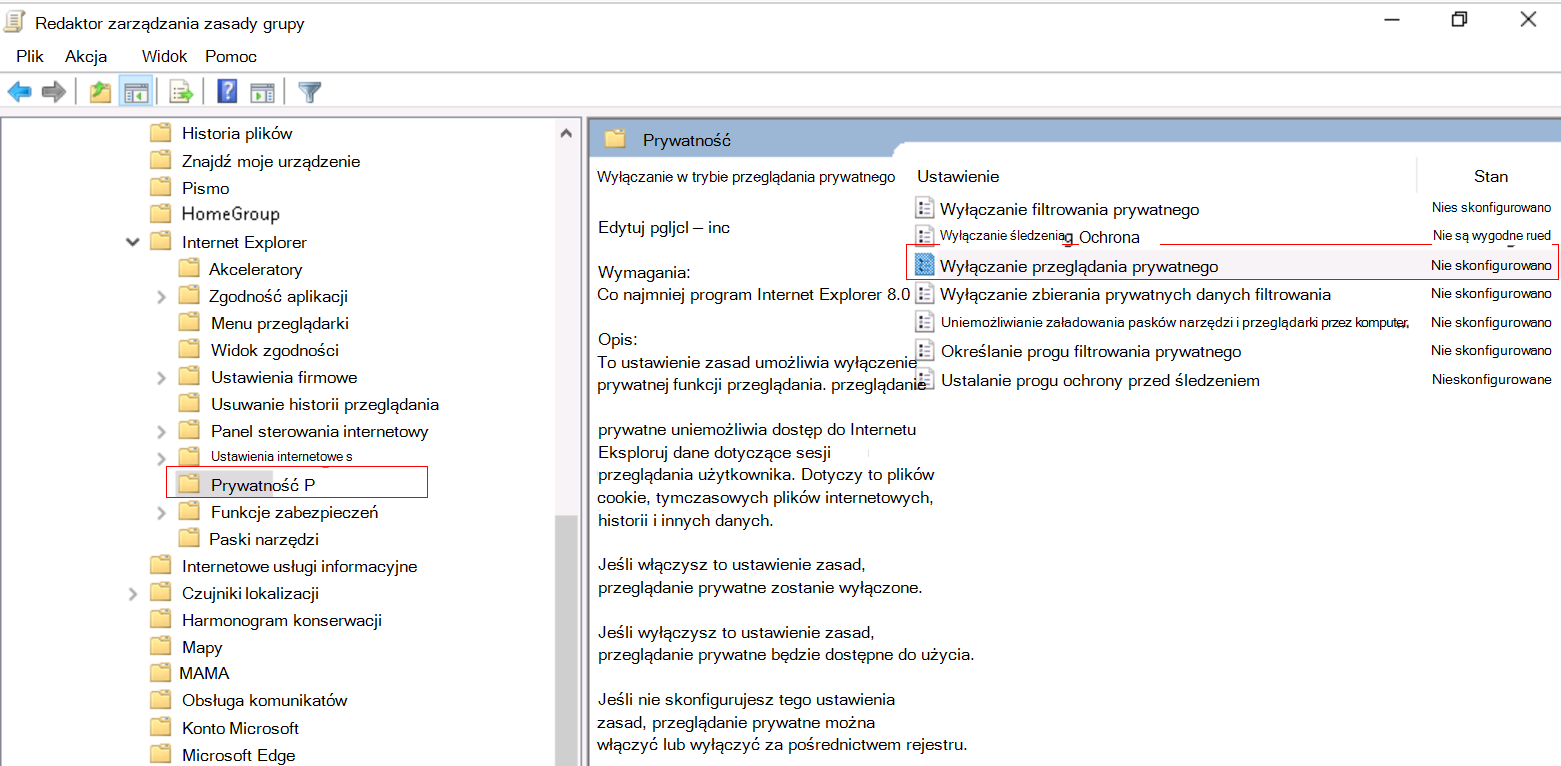Screen dimensions: 1561x766
Task: Open the Plik menu
Action: click(x=30, y=56)
